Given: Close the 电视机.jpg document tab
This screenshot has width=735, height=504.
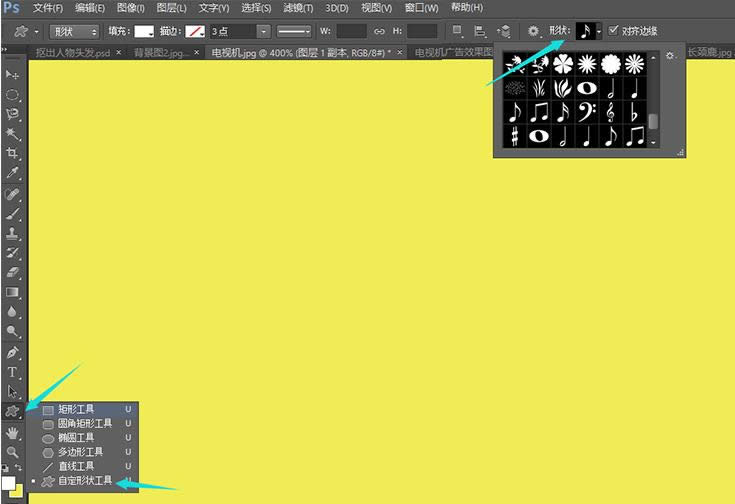Looking at the screenshot, I should [x=399, y=53].
